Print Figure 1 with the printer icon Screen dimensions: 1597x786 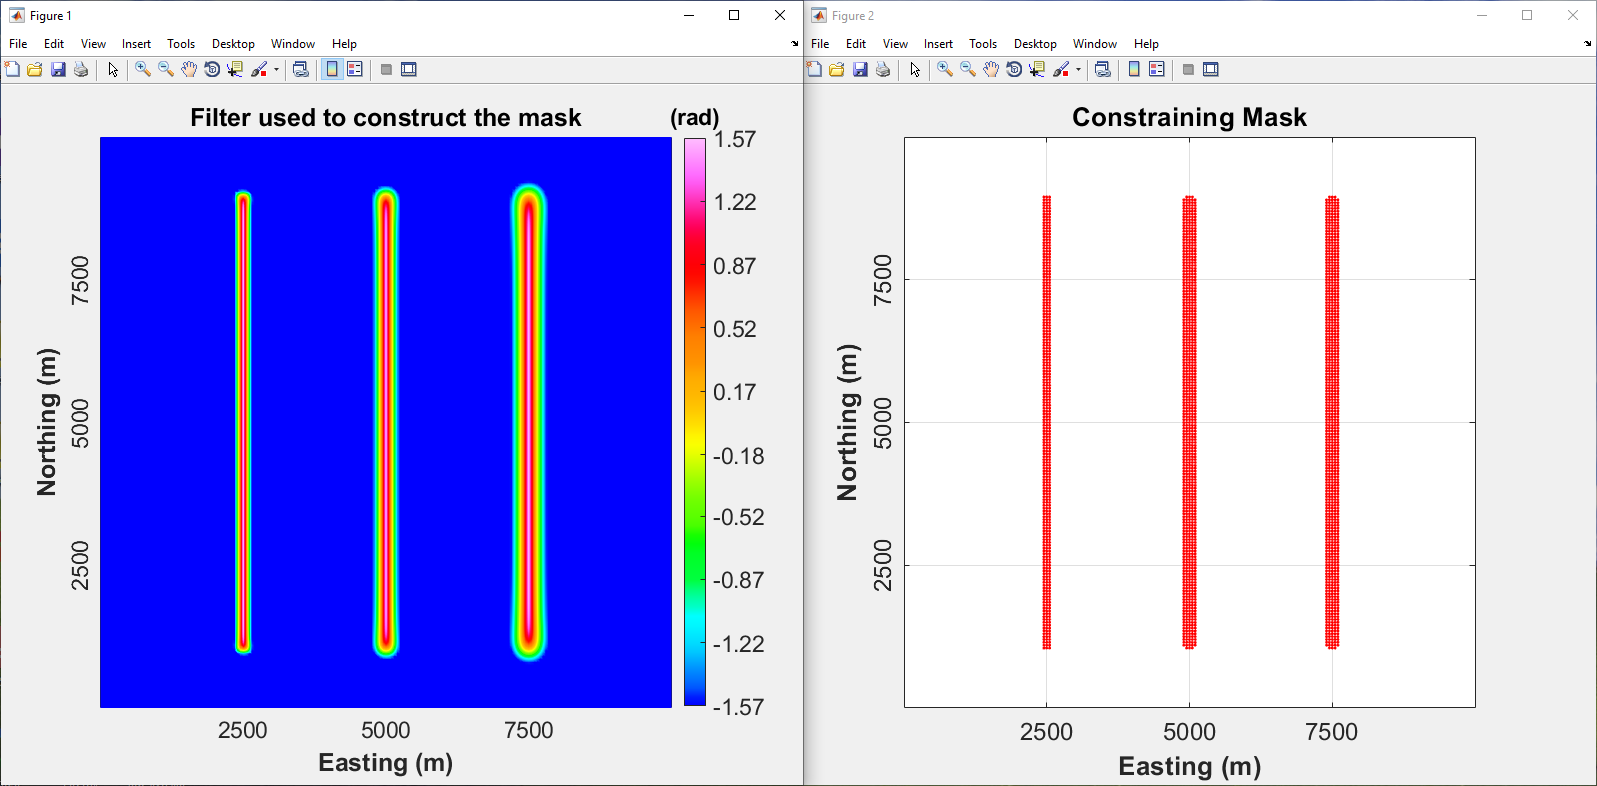point(81,69)
